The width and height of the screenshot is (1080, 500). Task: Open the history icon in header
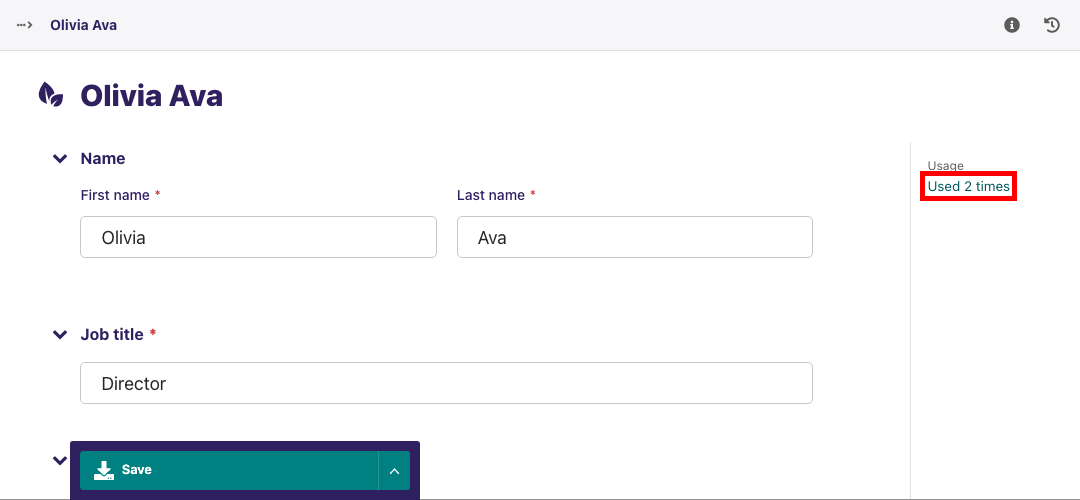pos(1052,25)
